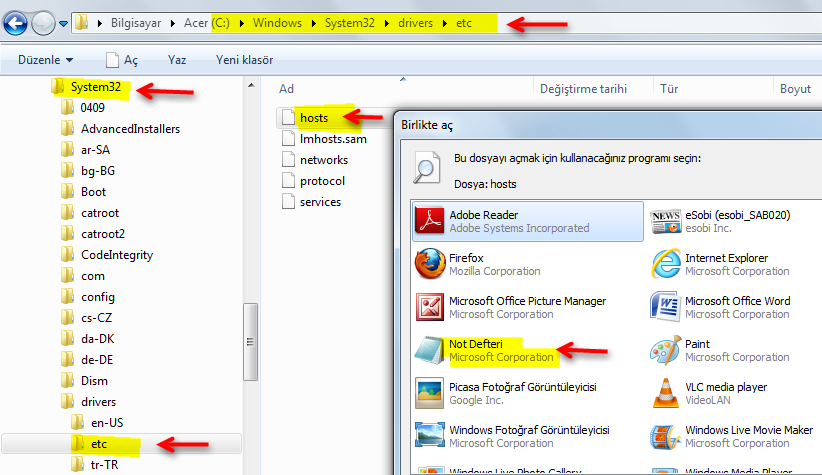Choose Picasa Fotoğraf Görüntüleyicisi program
The image size is (822, 475).
pyautogui.click(x=506, y=393)
